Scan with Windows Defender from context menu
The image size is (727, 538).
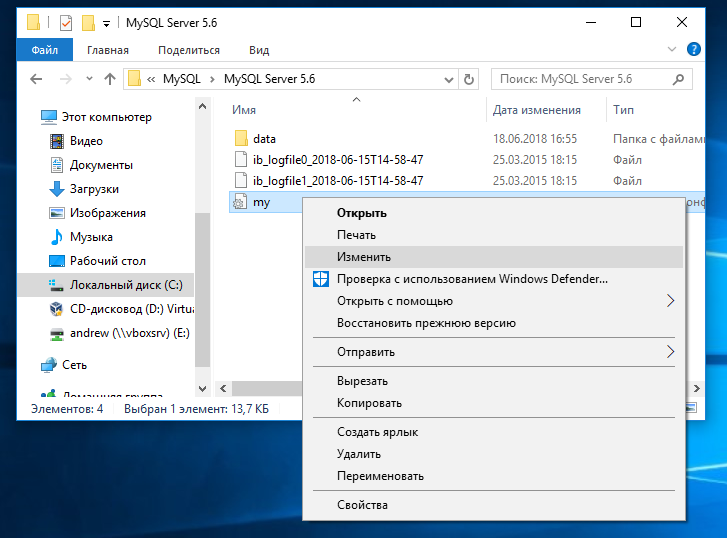pyautogui.click(x=494, y=279)
